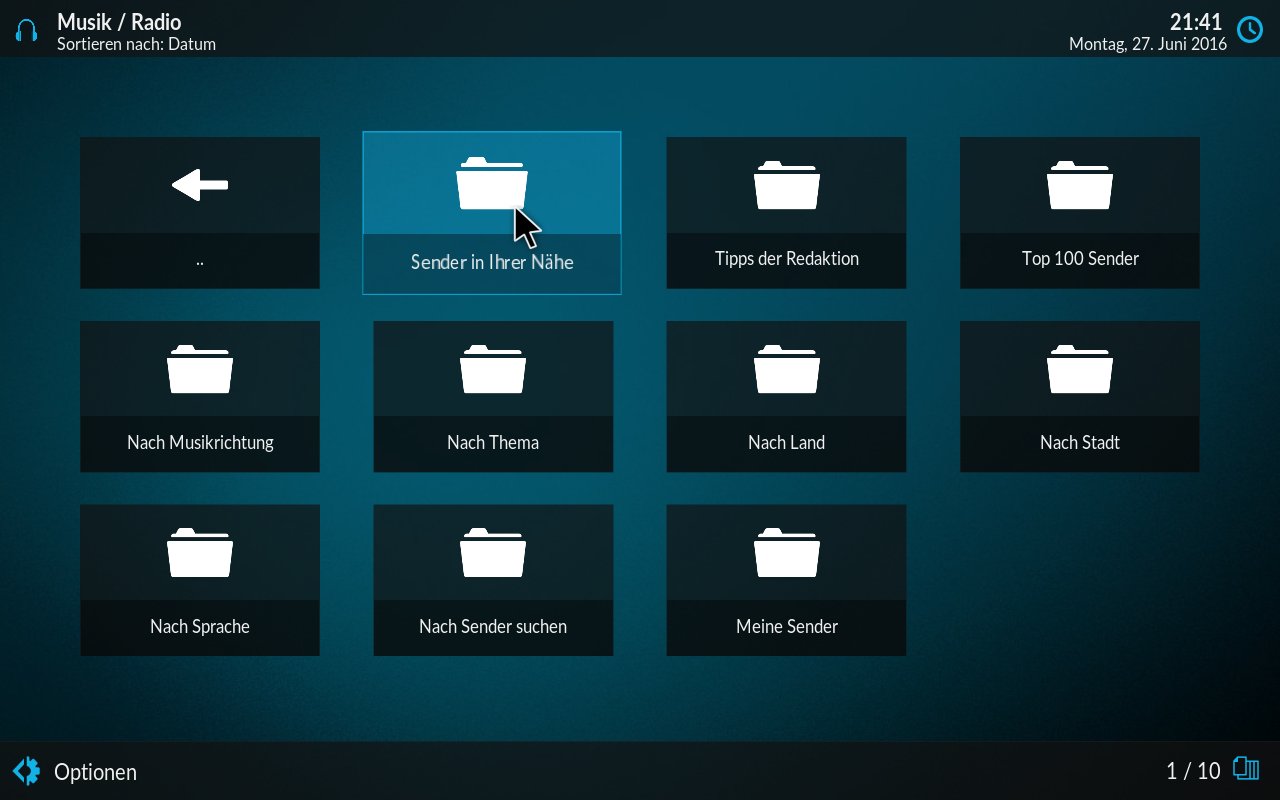Click the 1 / 10 item counter
The image size is (1280, 800).
click(x=1193, y=771)
